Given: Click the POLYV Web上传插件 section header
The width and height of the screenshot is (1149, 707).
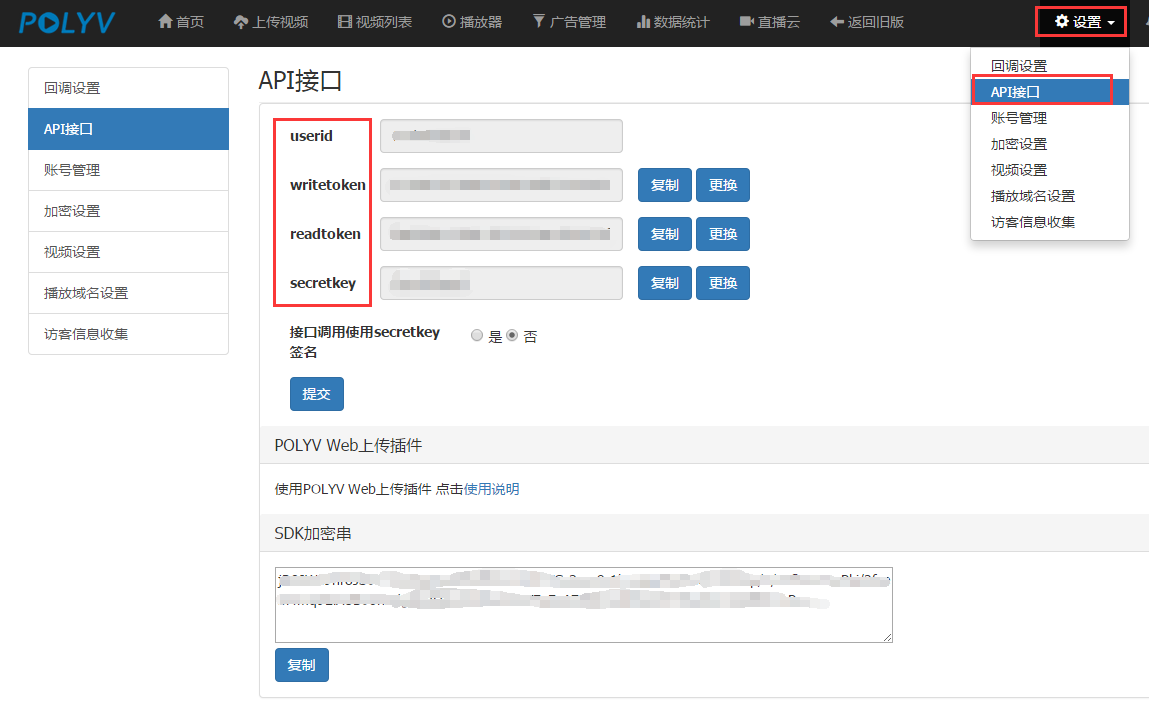Looking at the screenshot, I should (348, 445).
